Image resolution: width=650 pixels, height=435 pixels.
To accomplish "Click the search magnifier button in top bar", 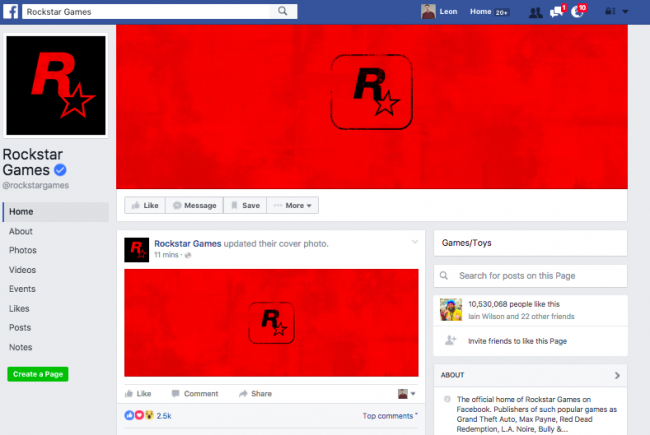I will point(283,11).
